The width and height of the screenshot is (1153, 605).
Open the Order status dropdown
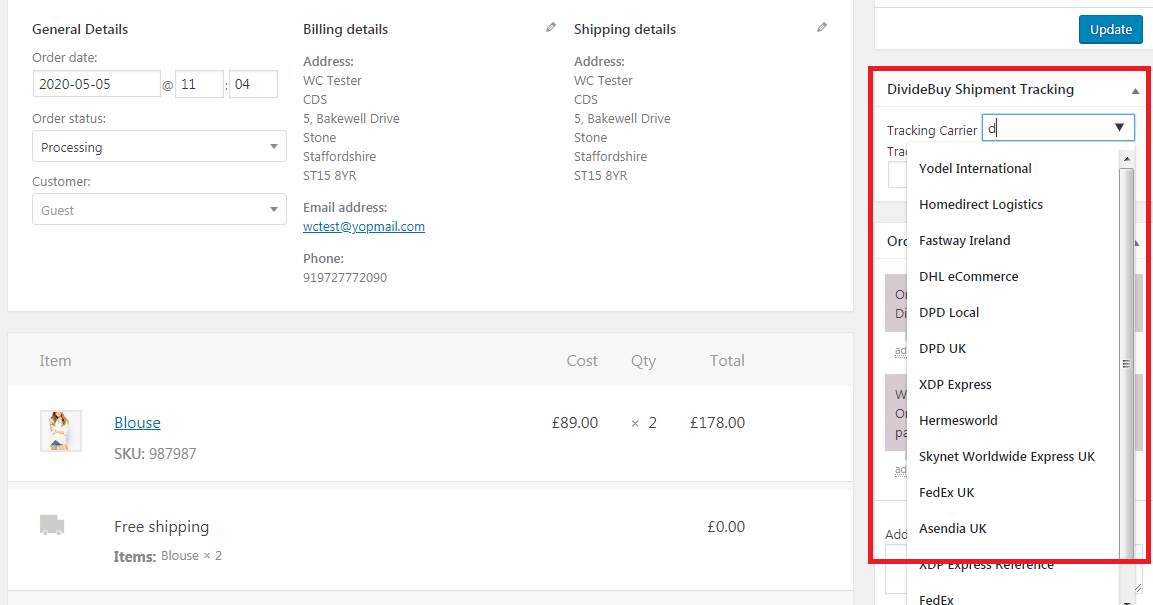point(160,147)
